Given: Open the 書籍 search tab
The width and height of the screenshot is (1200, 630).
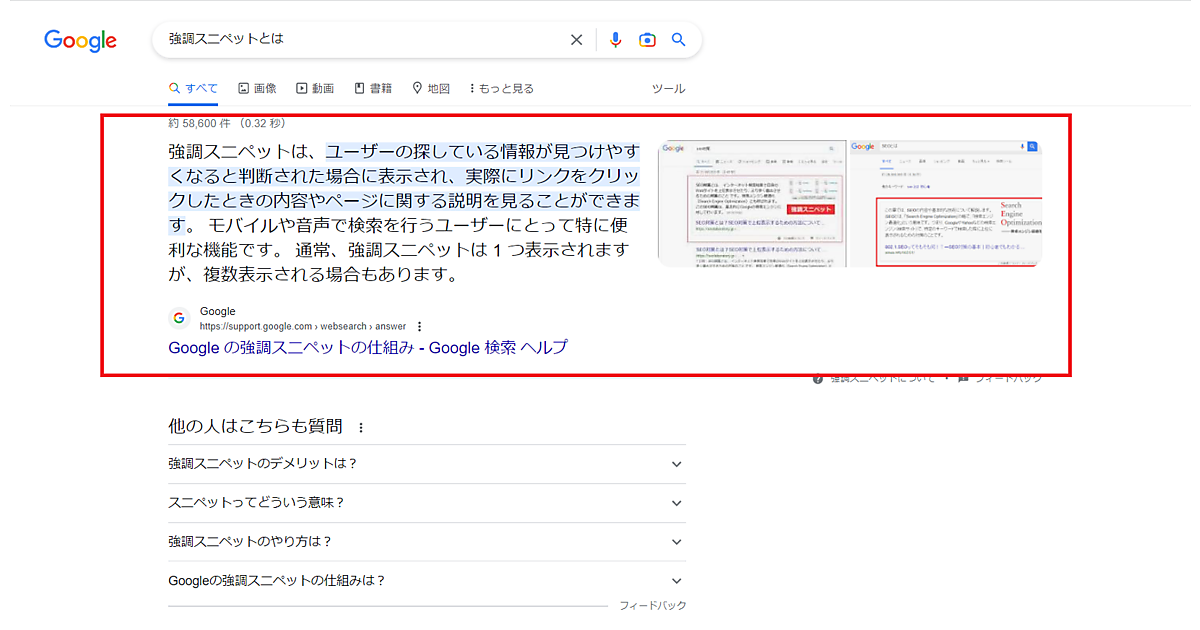Looking at the screenshot, I should coord(373,88).
